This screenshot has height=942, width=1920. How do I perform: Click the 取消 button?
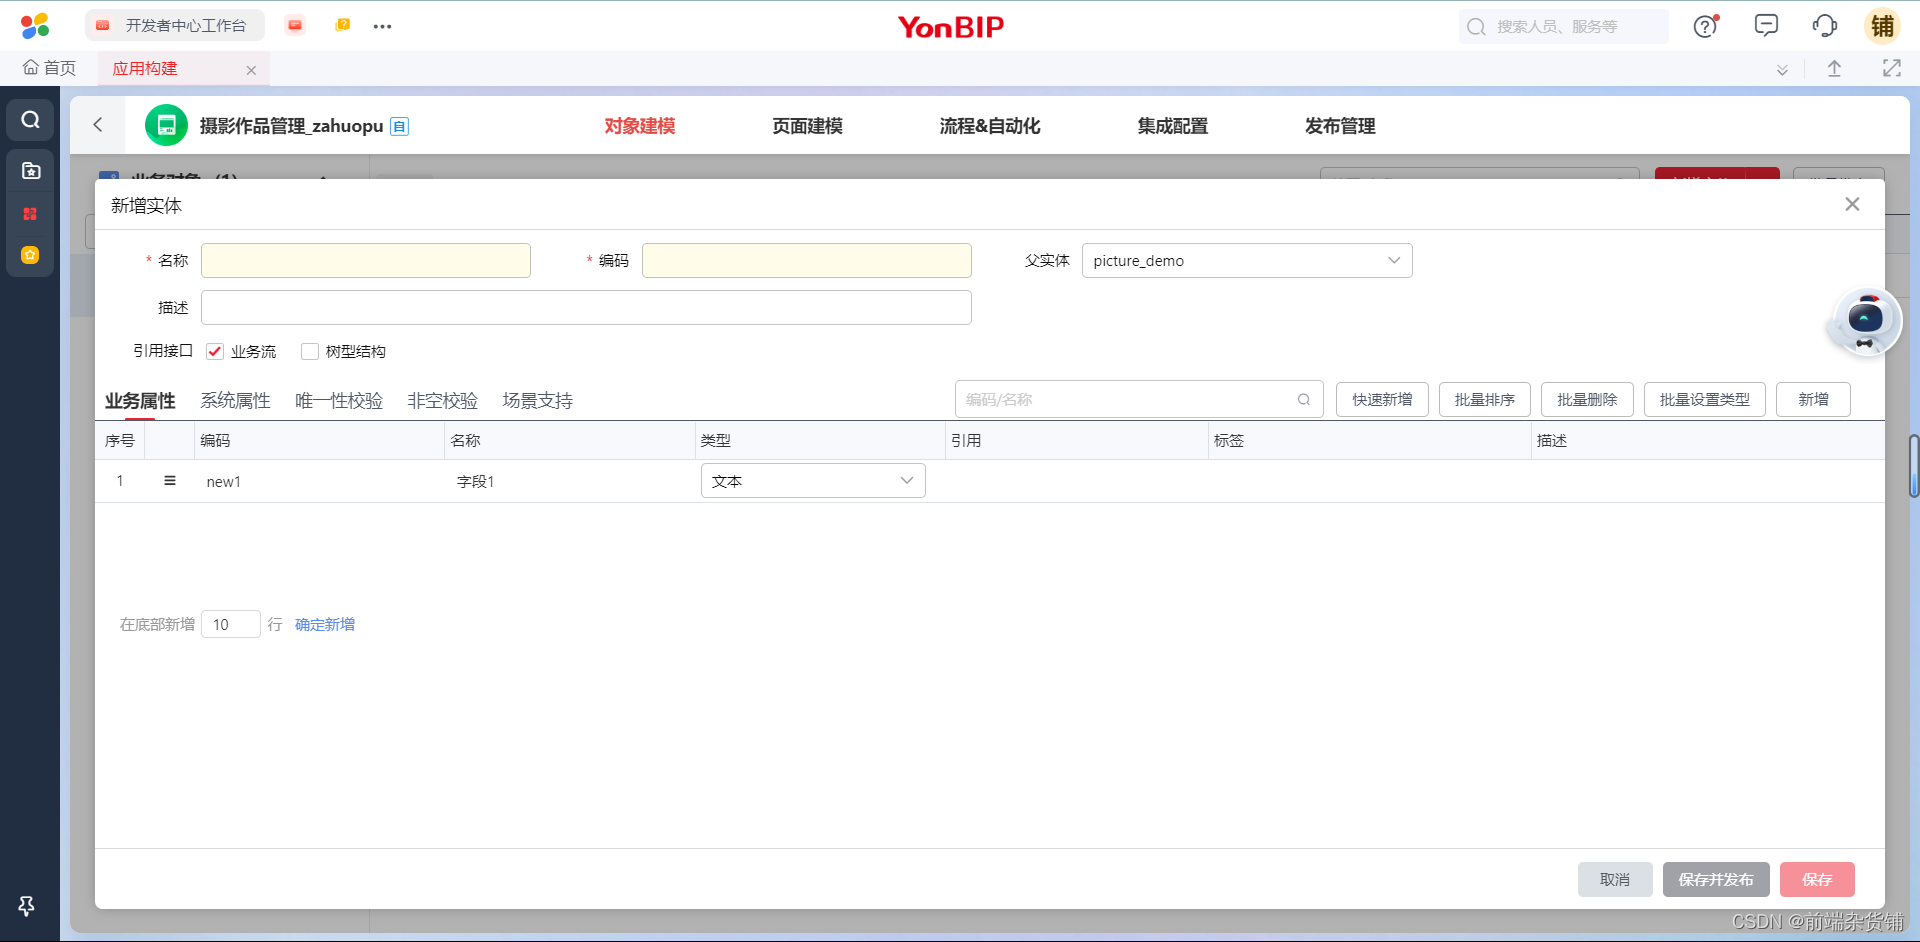pos(1615,880)
